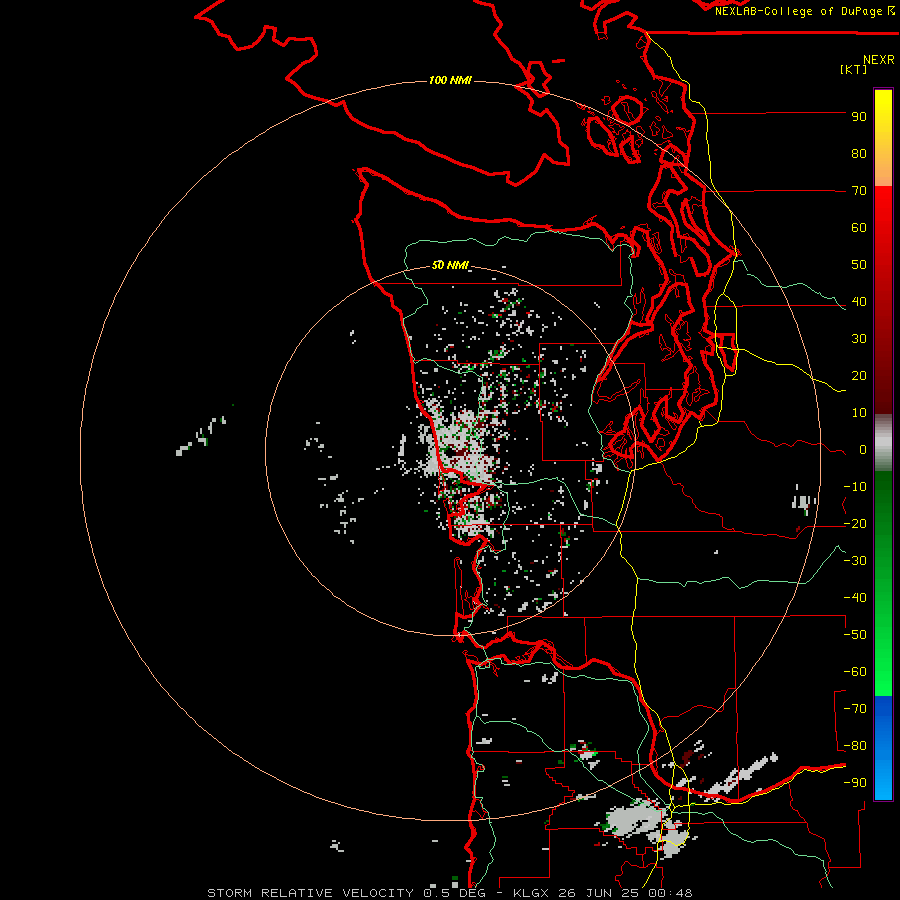Select the 60 knot scale label
Screen dimensions: 900x900
pyautogui.click(x=859, y=228)
